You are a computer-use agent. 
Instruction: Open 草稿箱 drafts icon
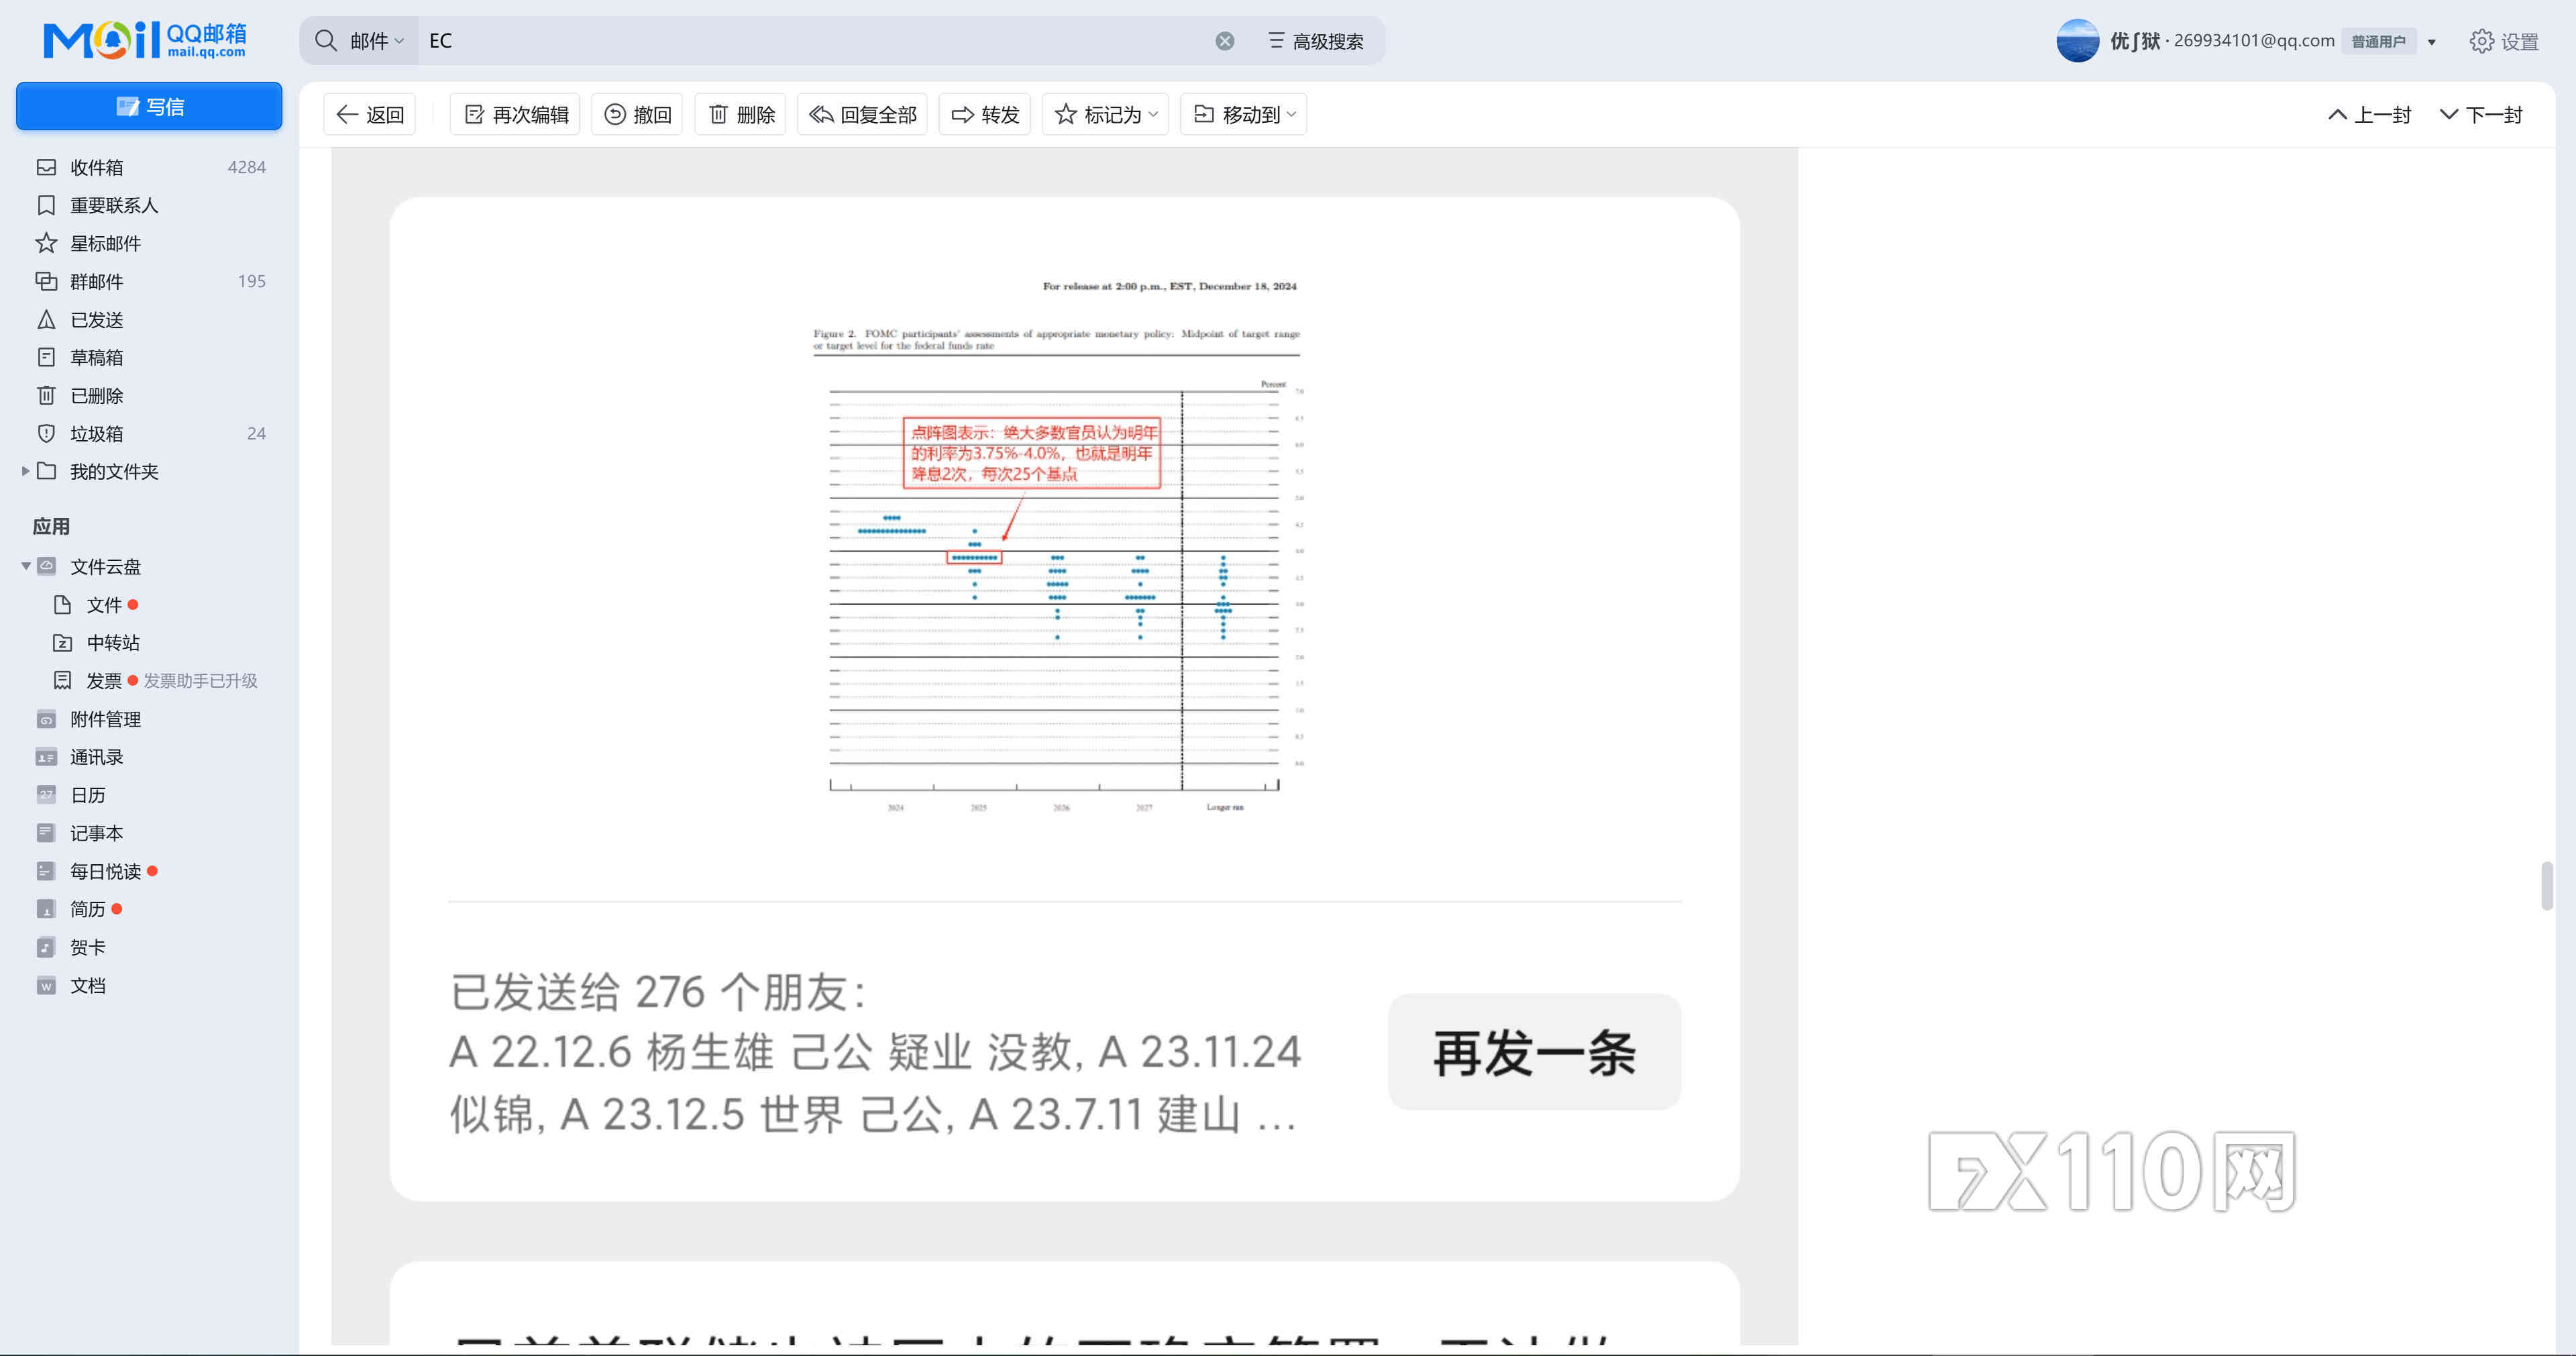click(x=46, y=357)
